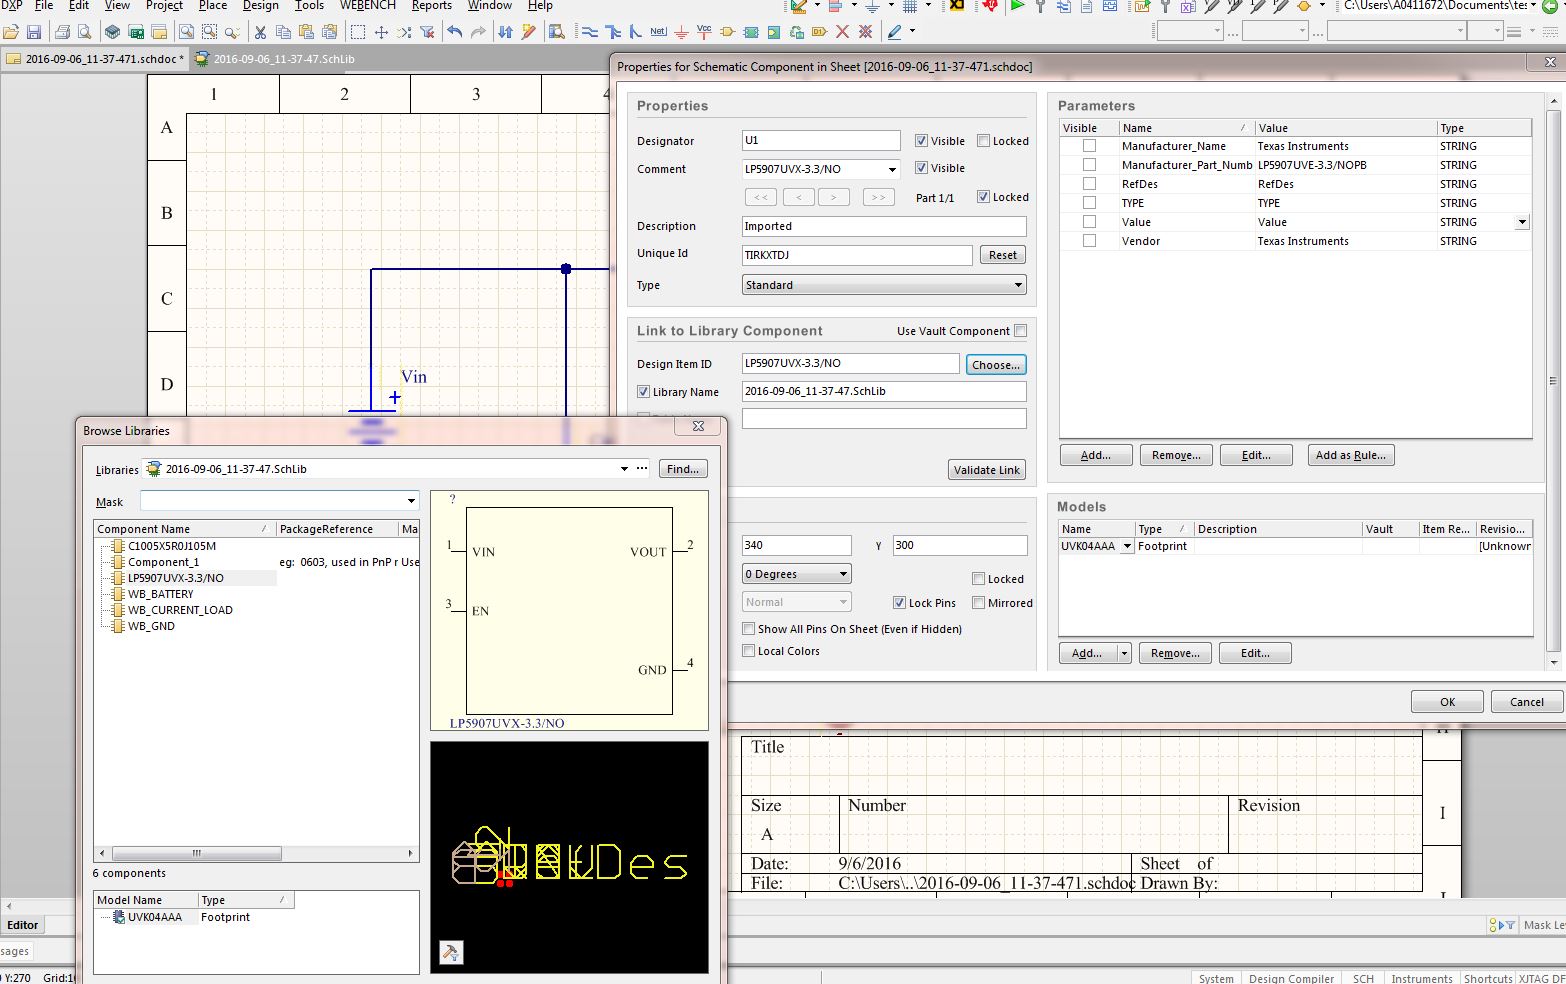Image resolution: width=1566 pixels, height=984 pixels.
Task: Select the Place Wire tool
Action: click(x=590, y=32)
